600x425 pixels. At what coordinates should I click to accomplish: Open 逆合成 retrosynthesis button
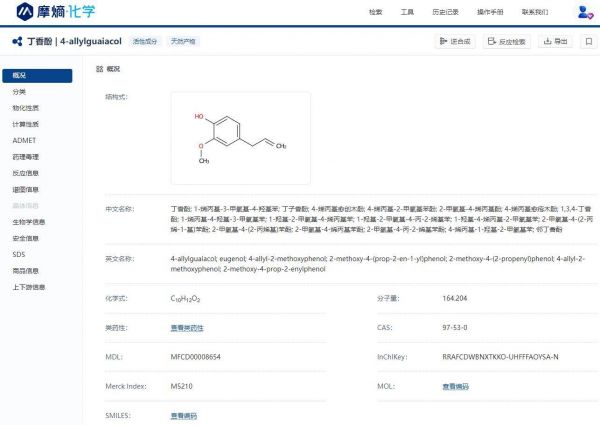[x=455, y=41]
